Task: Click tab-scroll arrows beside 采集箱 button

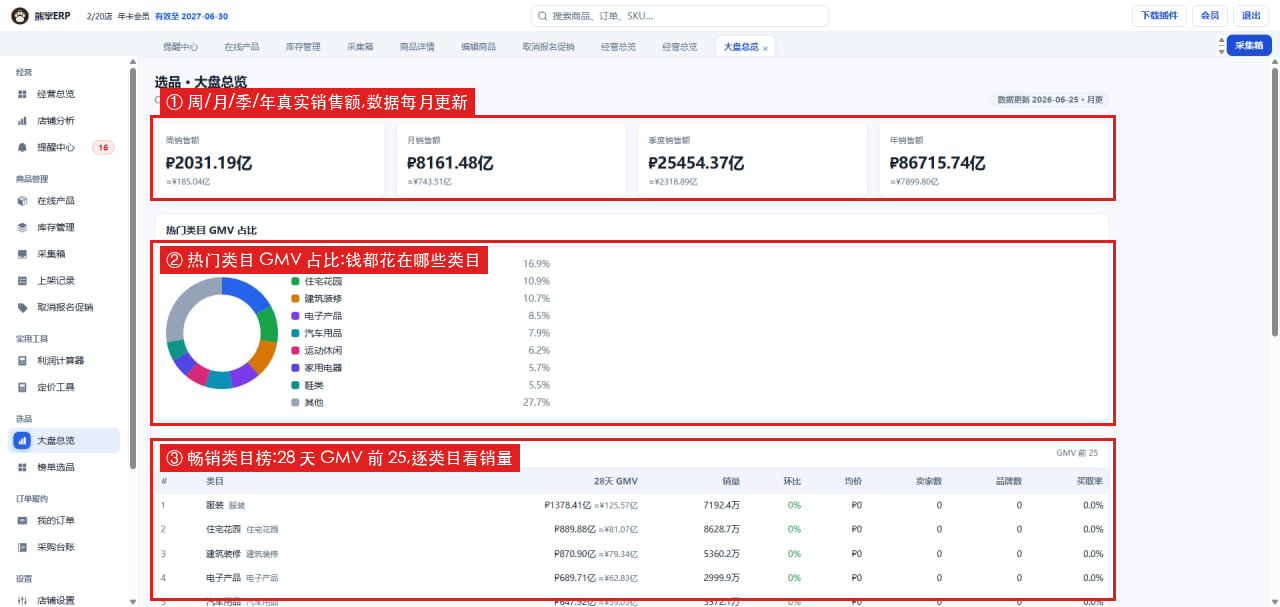Action: (1220, 46)
